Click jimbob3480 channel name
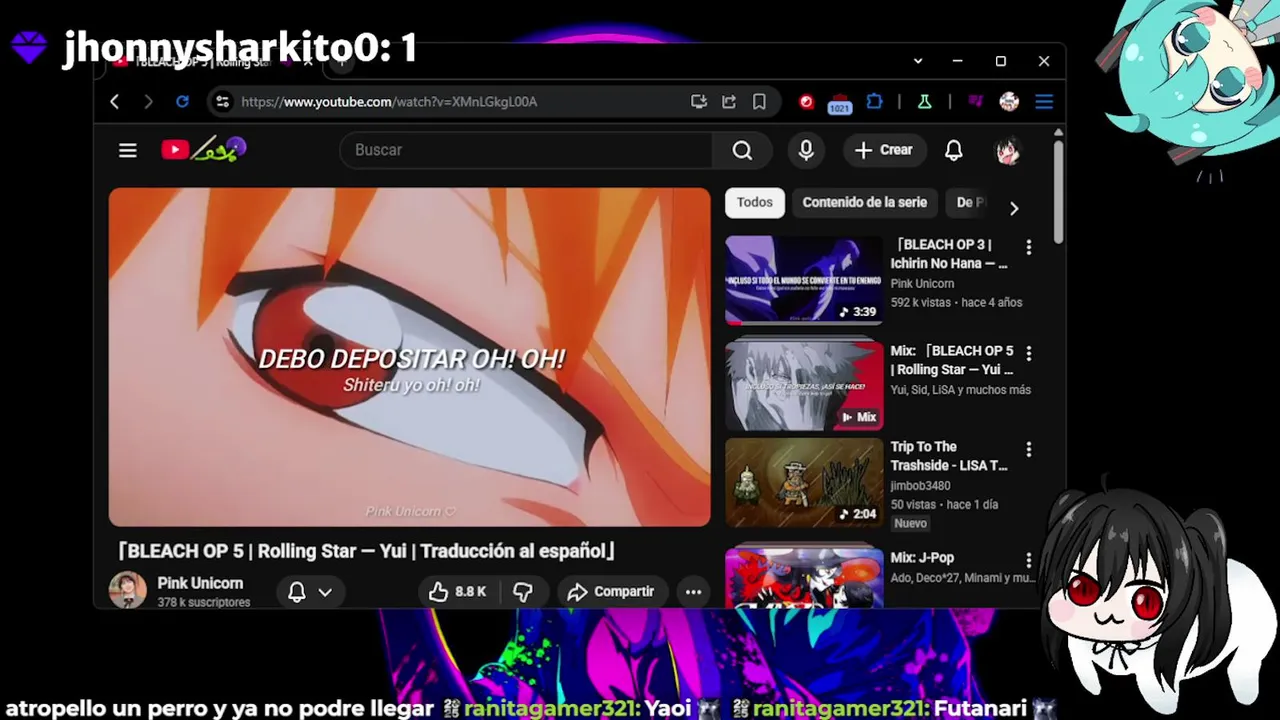The image size is (1280, 720). (920, 486)
